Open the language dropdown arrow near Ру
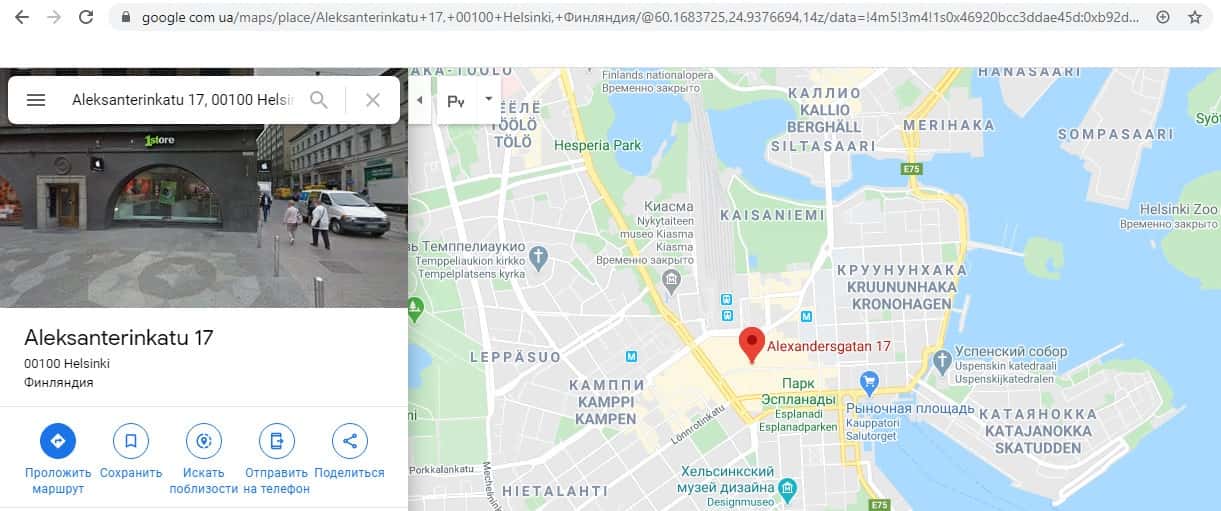The image size is (1221, 511). tap(489, 99)
